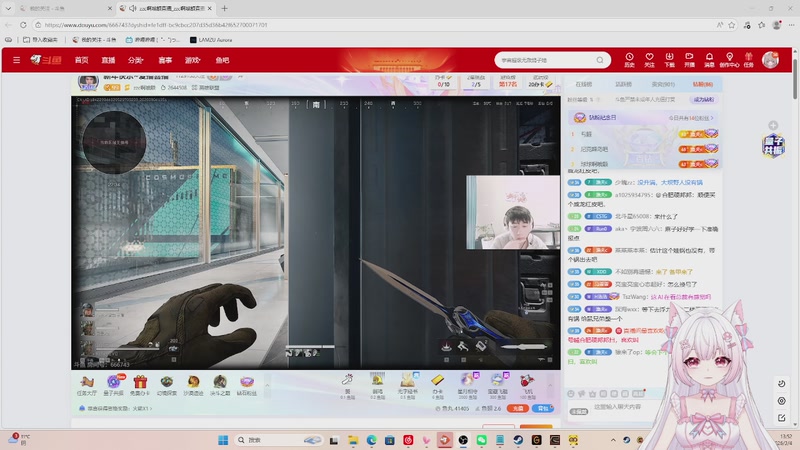Expand the gift list chevron on right
The image size is (800, 450).
tap(551, 386)
